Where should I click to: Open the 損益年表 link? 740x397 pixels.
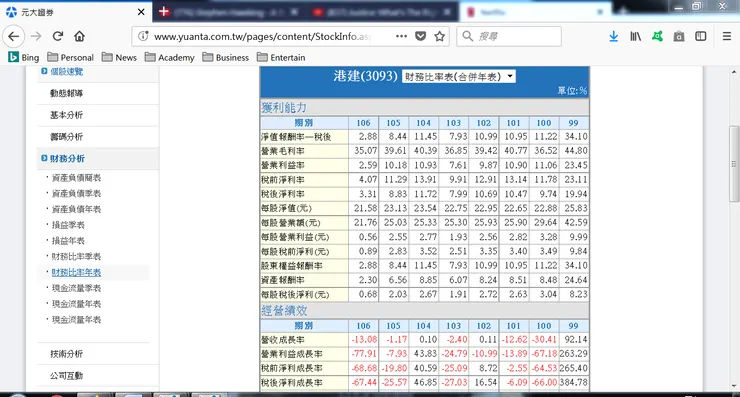(x=68, y=241)
